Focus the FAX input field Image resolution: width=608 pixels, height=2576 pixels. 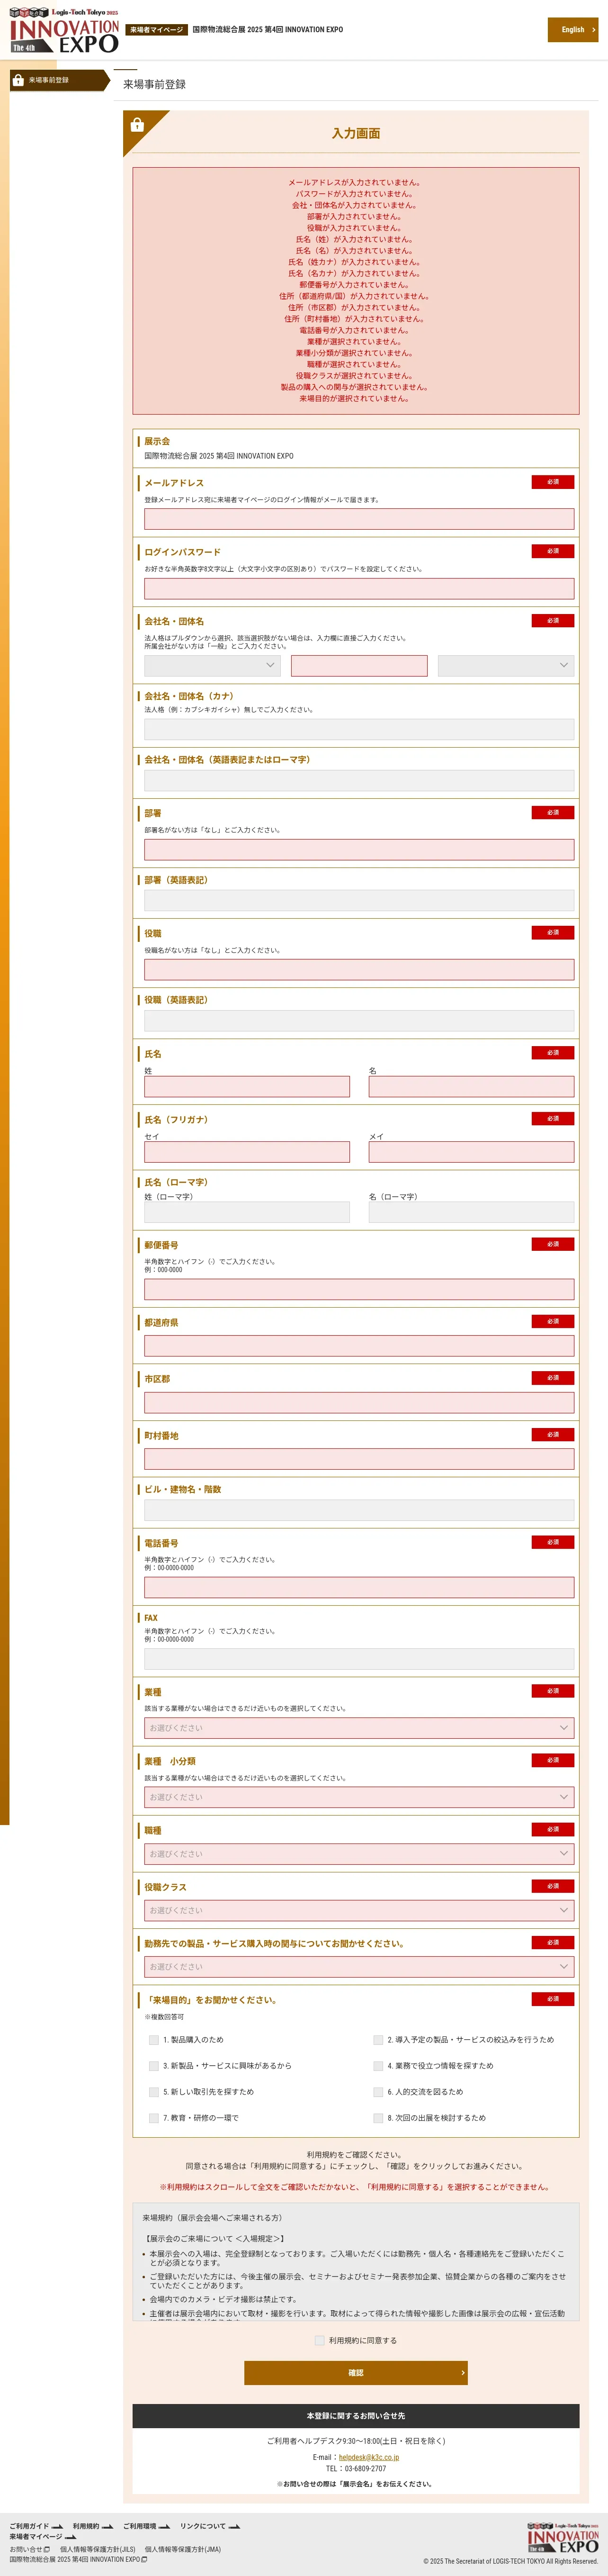point(359,1659)
